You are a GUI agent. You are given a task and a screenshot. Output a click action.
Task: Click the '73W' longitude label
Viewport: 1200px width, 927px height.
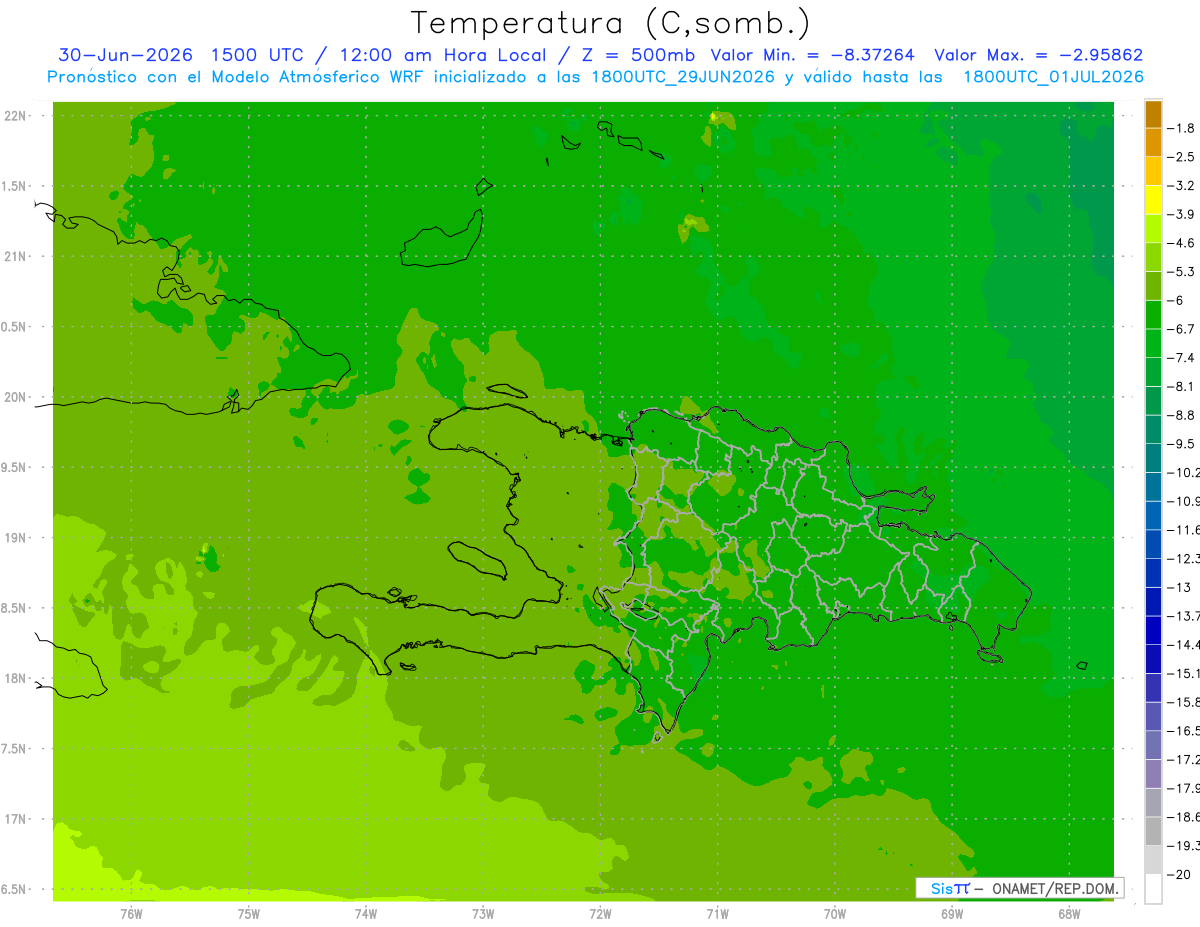point(483,913)
